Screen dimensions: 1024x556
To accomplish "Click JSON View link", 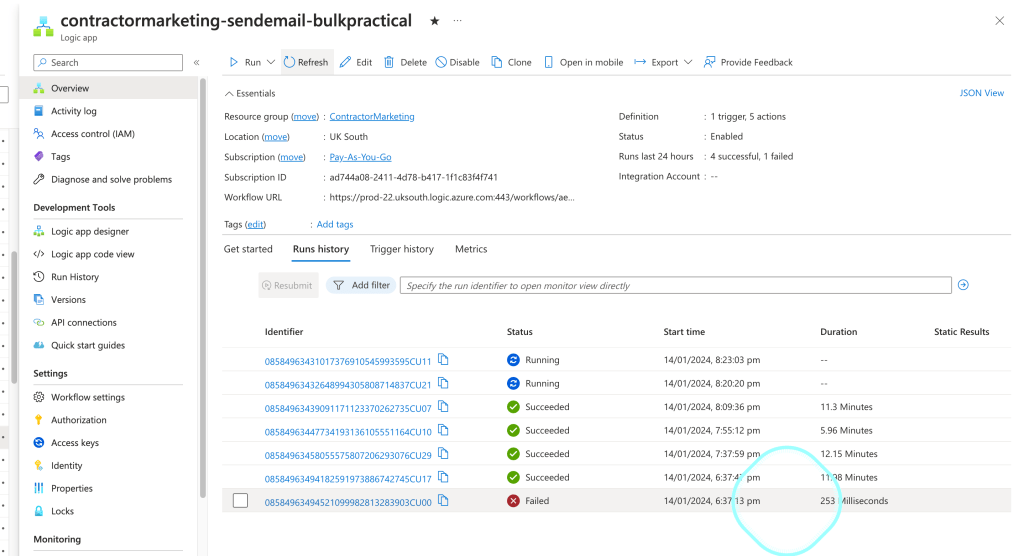I will click(982, 93).
